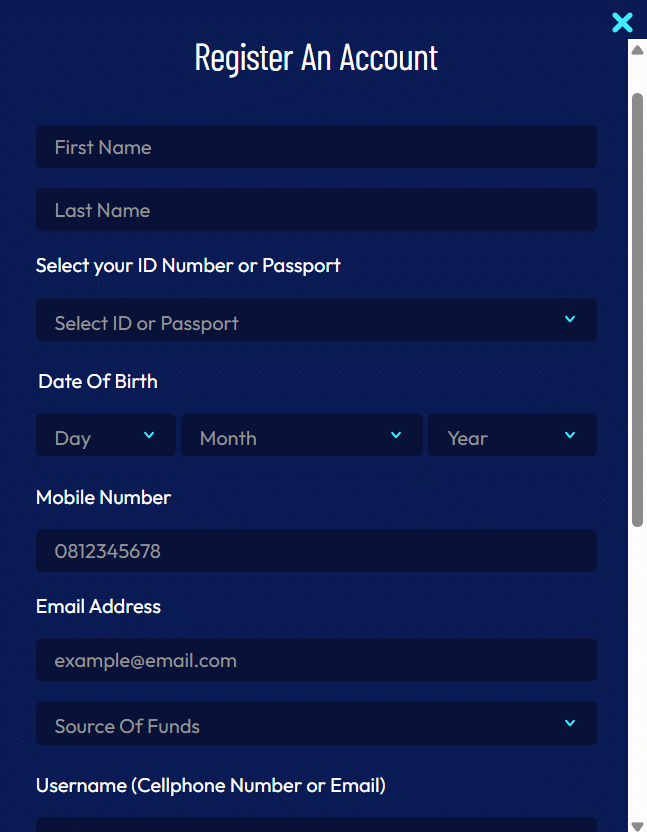The height and width of the screenshot is (832, 647).
Task: Click the Last Name input field
Action: tap(316, 209)
